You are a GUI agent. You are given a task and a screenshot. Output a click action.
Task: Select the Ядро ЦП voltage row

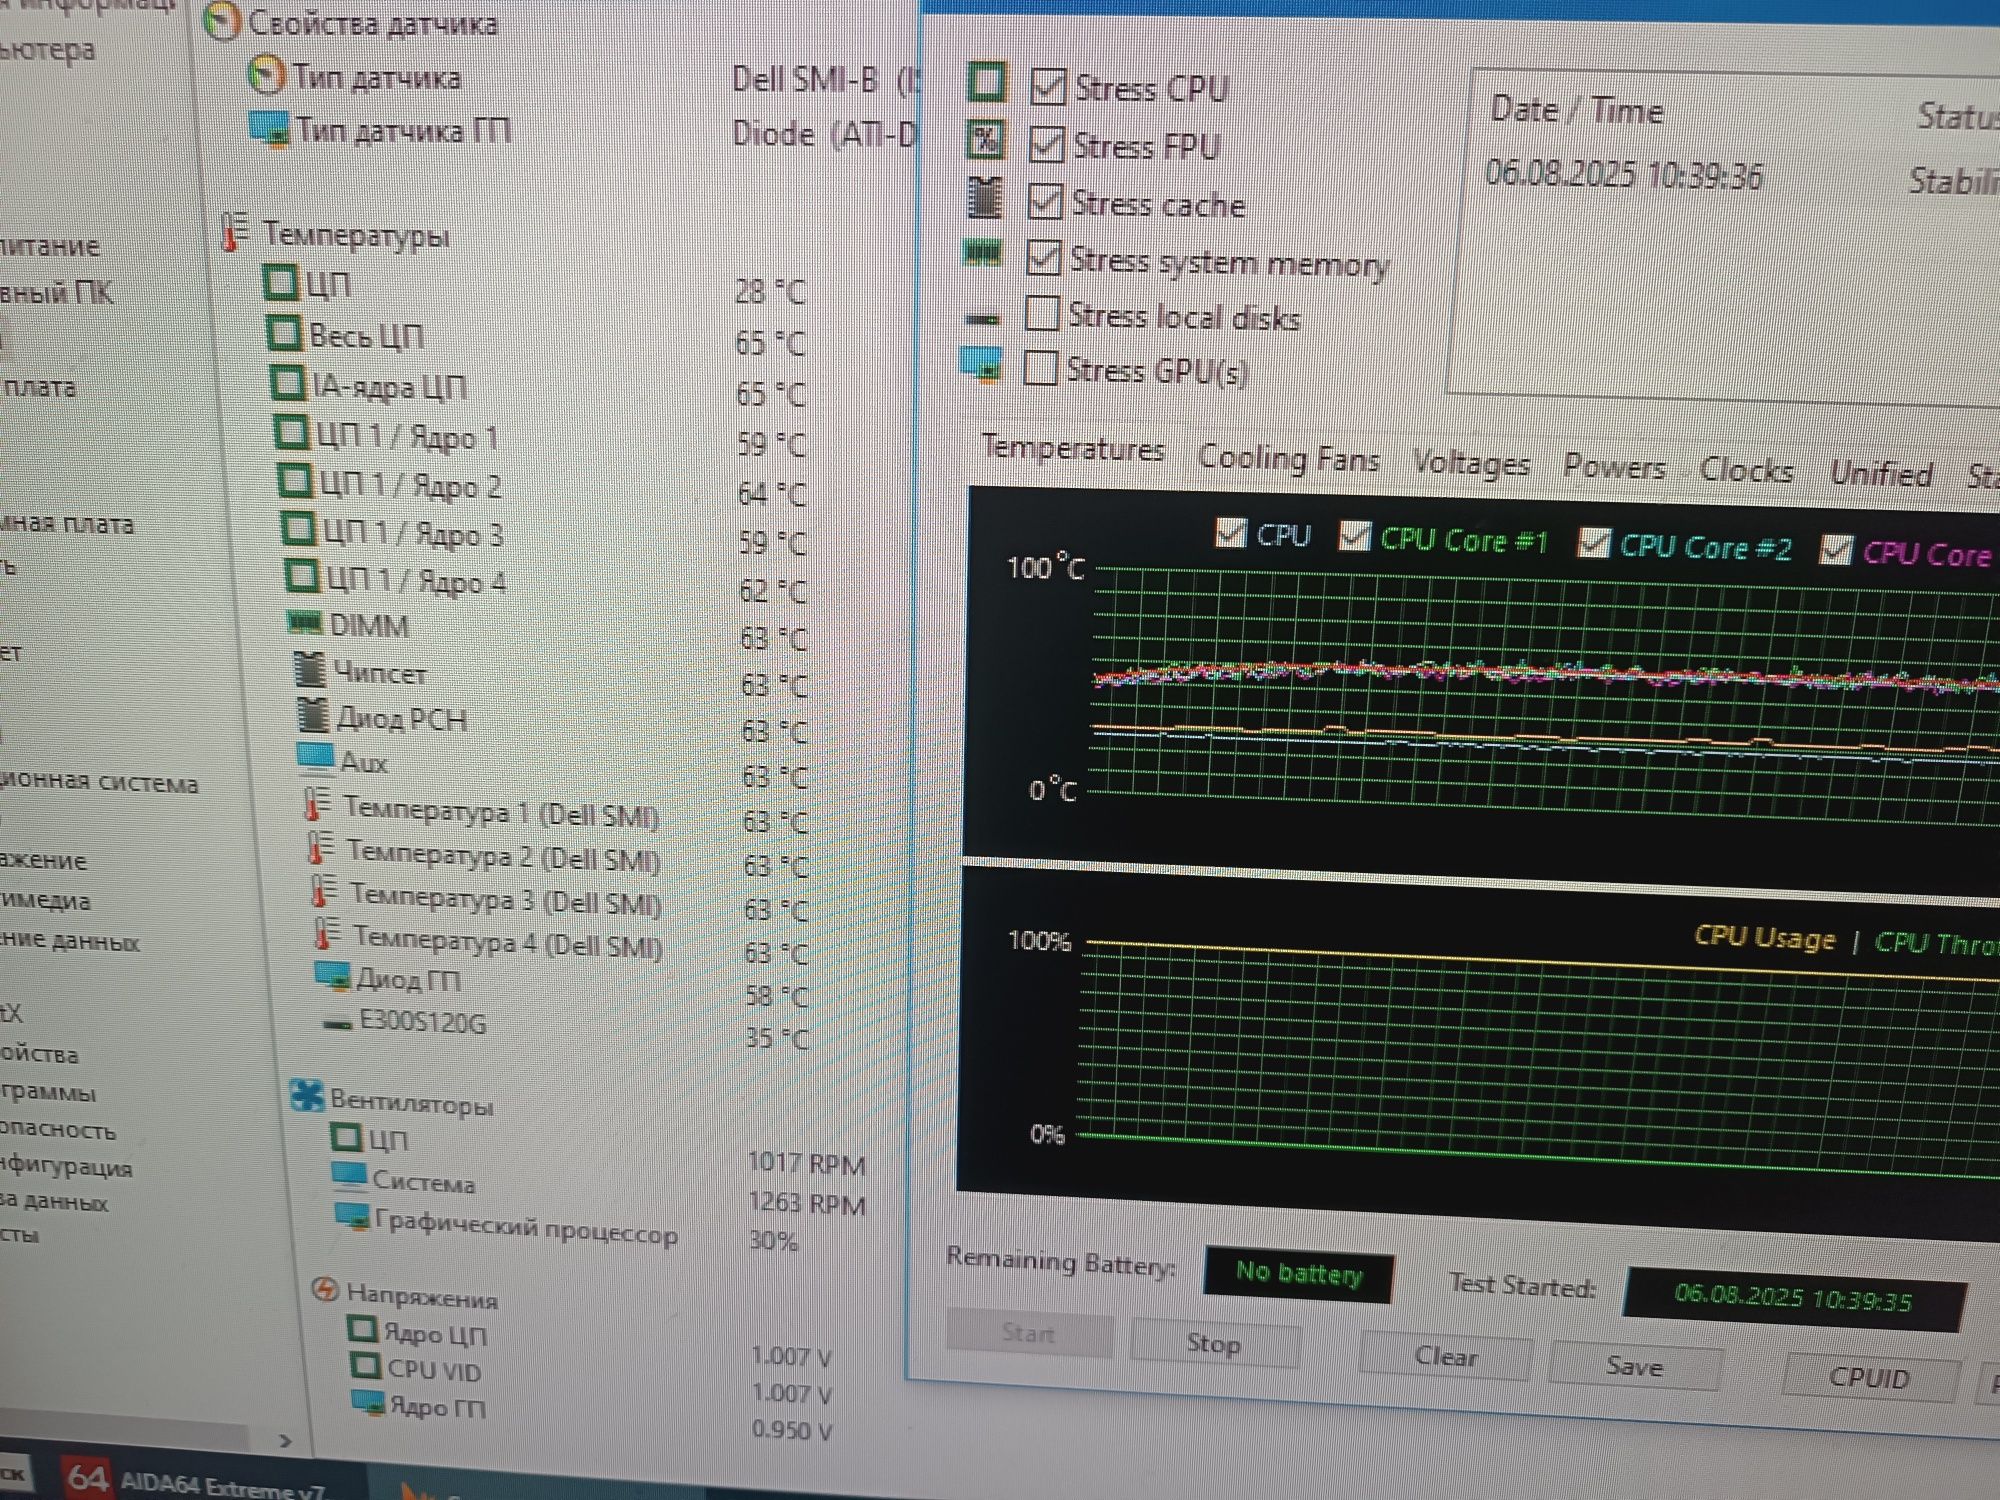click(x=589, y=1343)
